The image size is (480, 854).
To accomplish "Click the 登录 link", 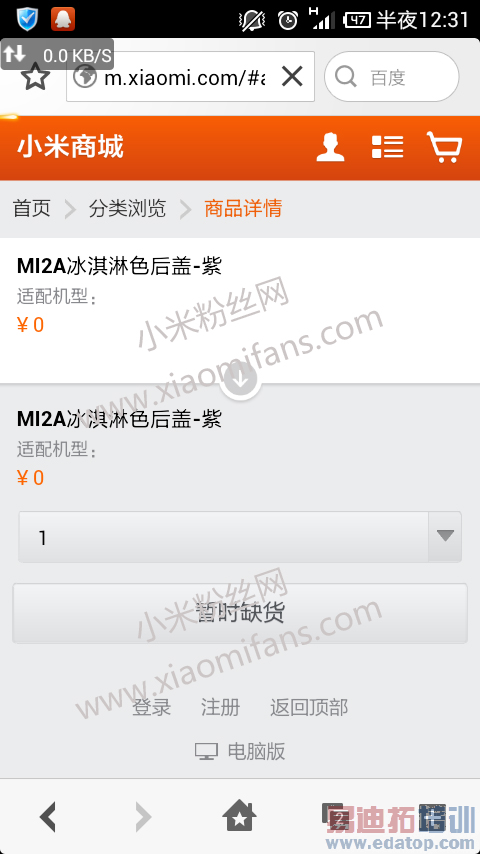I will coord(152,707).
